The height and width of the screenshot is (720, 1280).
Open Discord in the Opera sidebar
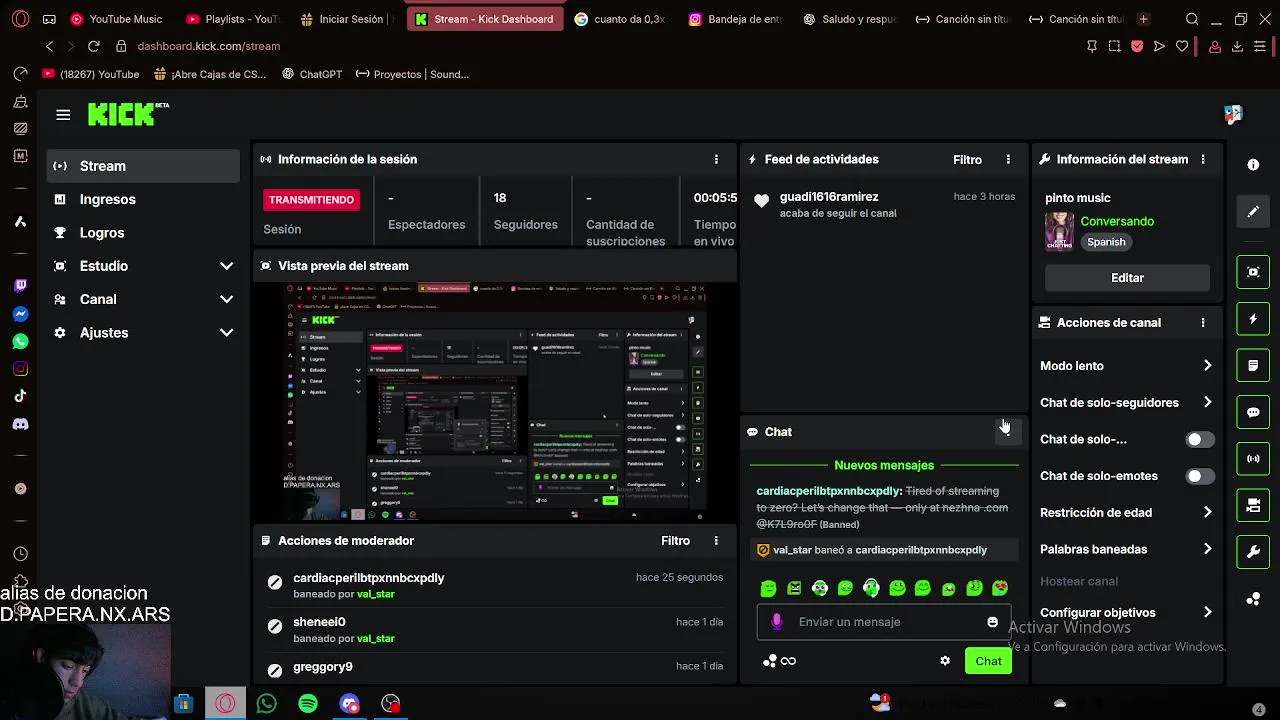[x=20, y=424]
